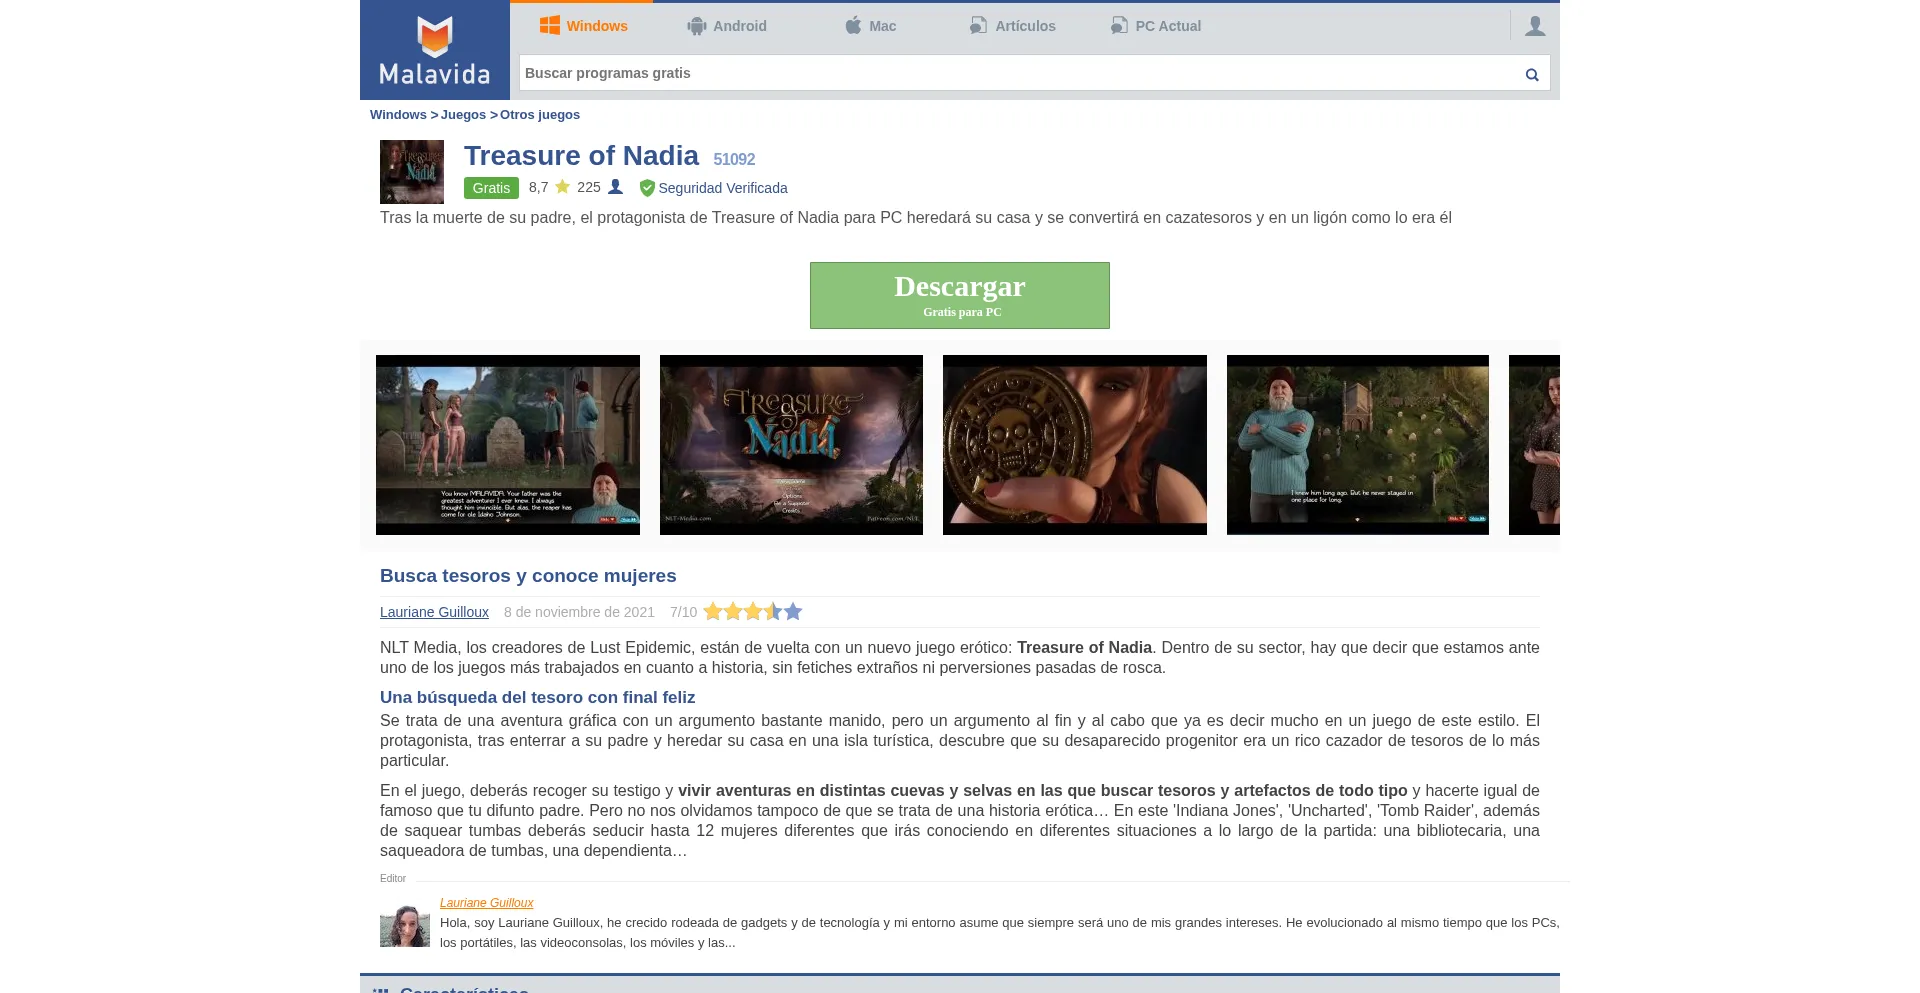Image resolution: width=1920 pixels, height=993 pixels.
Task: Click the green security verified shield icon
Action: pos(647,188)
